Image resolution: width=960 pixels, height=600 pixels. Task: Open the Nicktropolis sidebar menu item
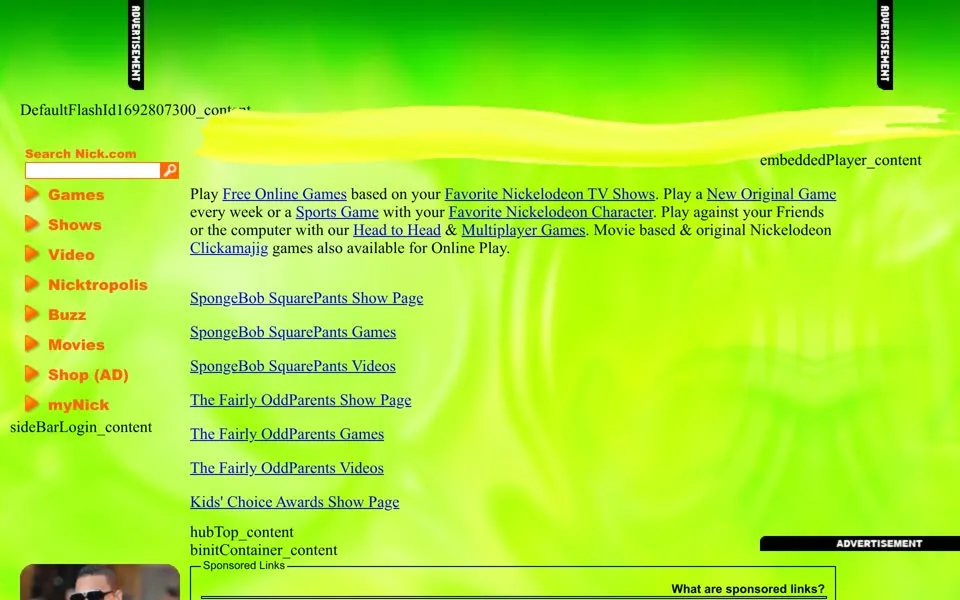click(98, 285)
